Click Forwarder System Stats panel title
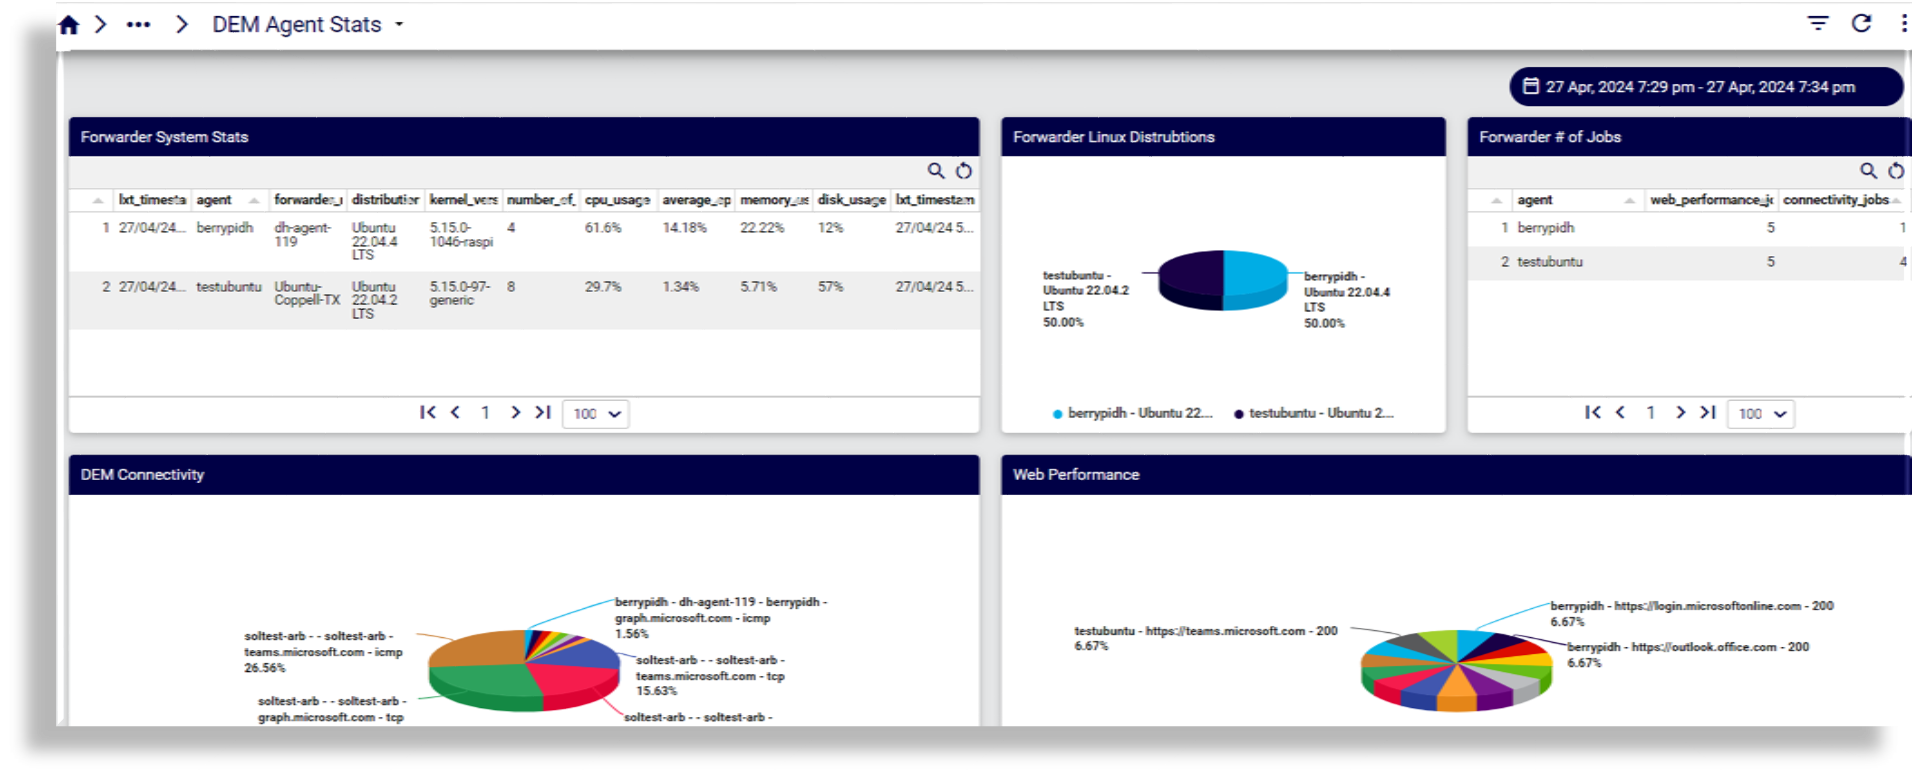 pos(164,137)
